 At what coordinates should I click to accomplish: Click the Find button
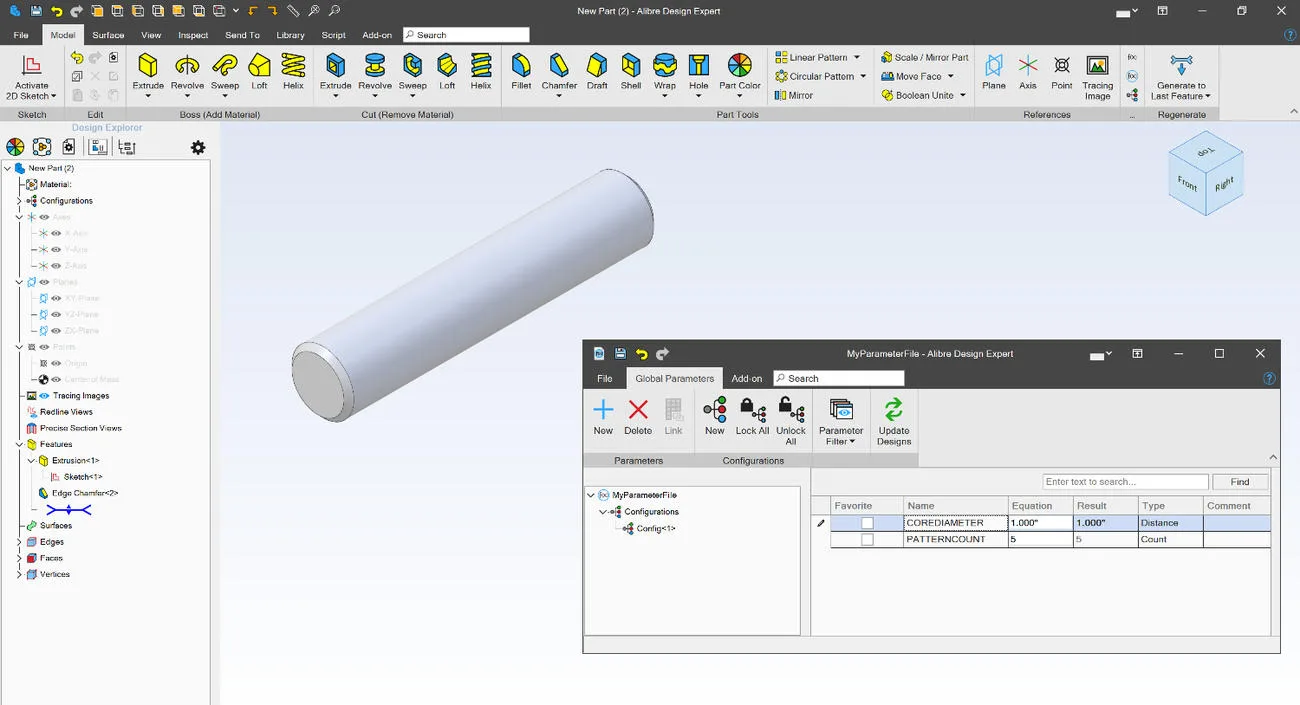point(1240,482)
